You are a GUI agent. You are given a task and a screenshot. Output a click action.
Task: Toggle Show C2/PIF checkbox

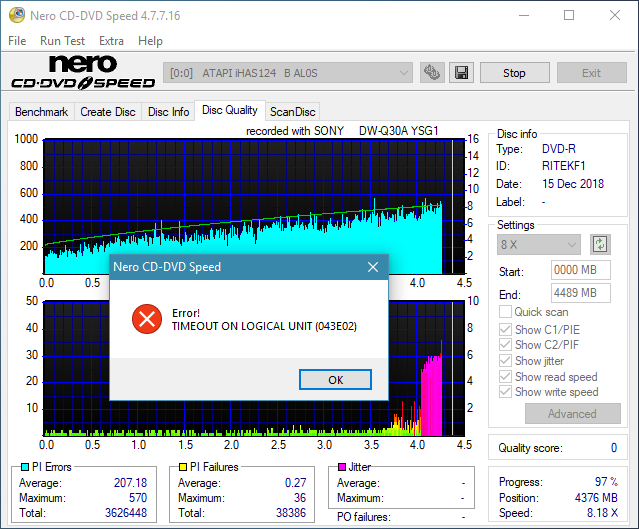click(505, 345)
